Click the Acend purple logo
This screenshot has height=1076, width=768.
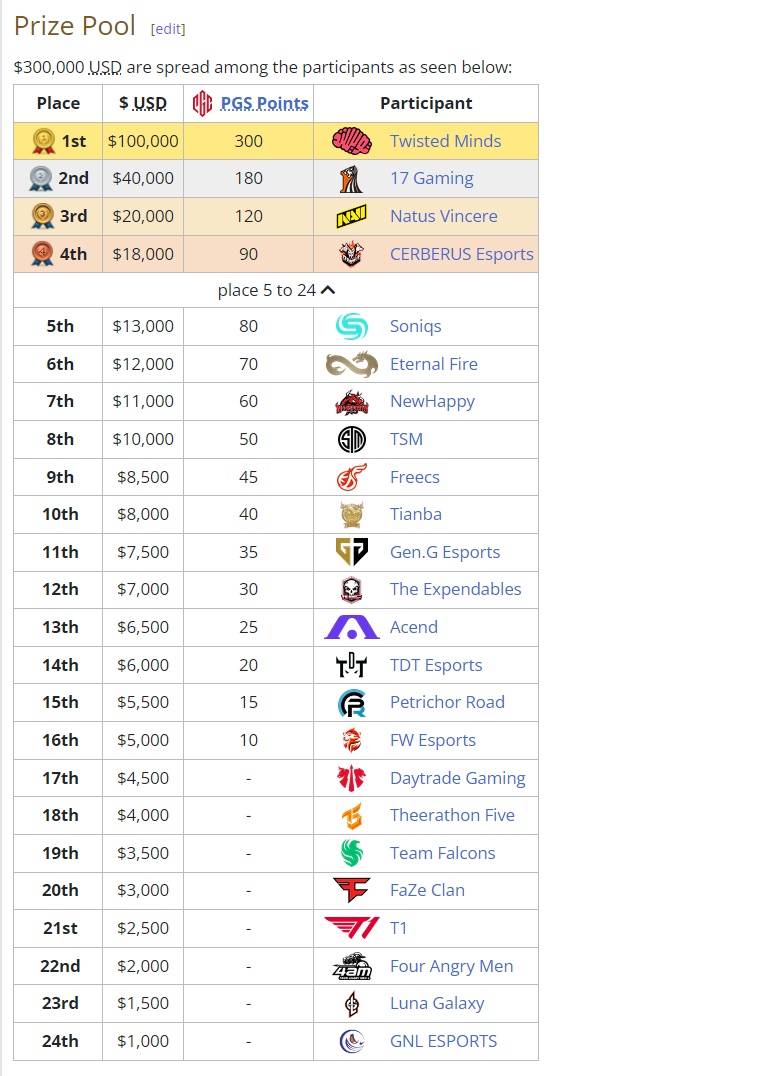(351, 627)
